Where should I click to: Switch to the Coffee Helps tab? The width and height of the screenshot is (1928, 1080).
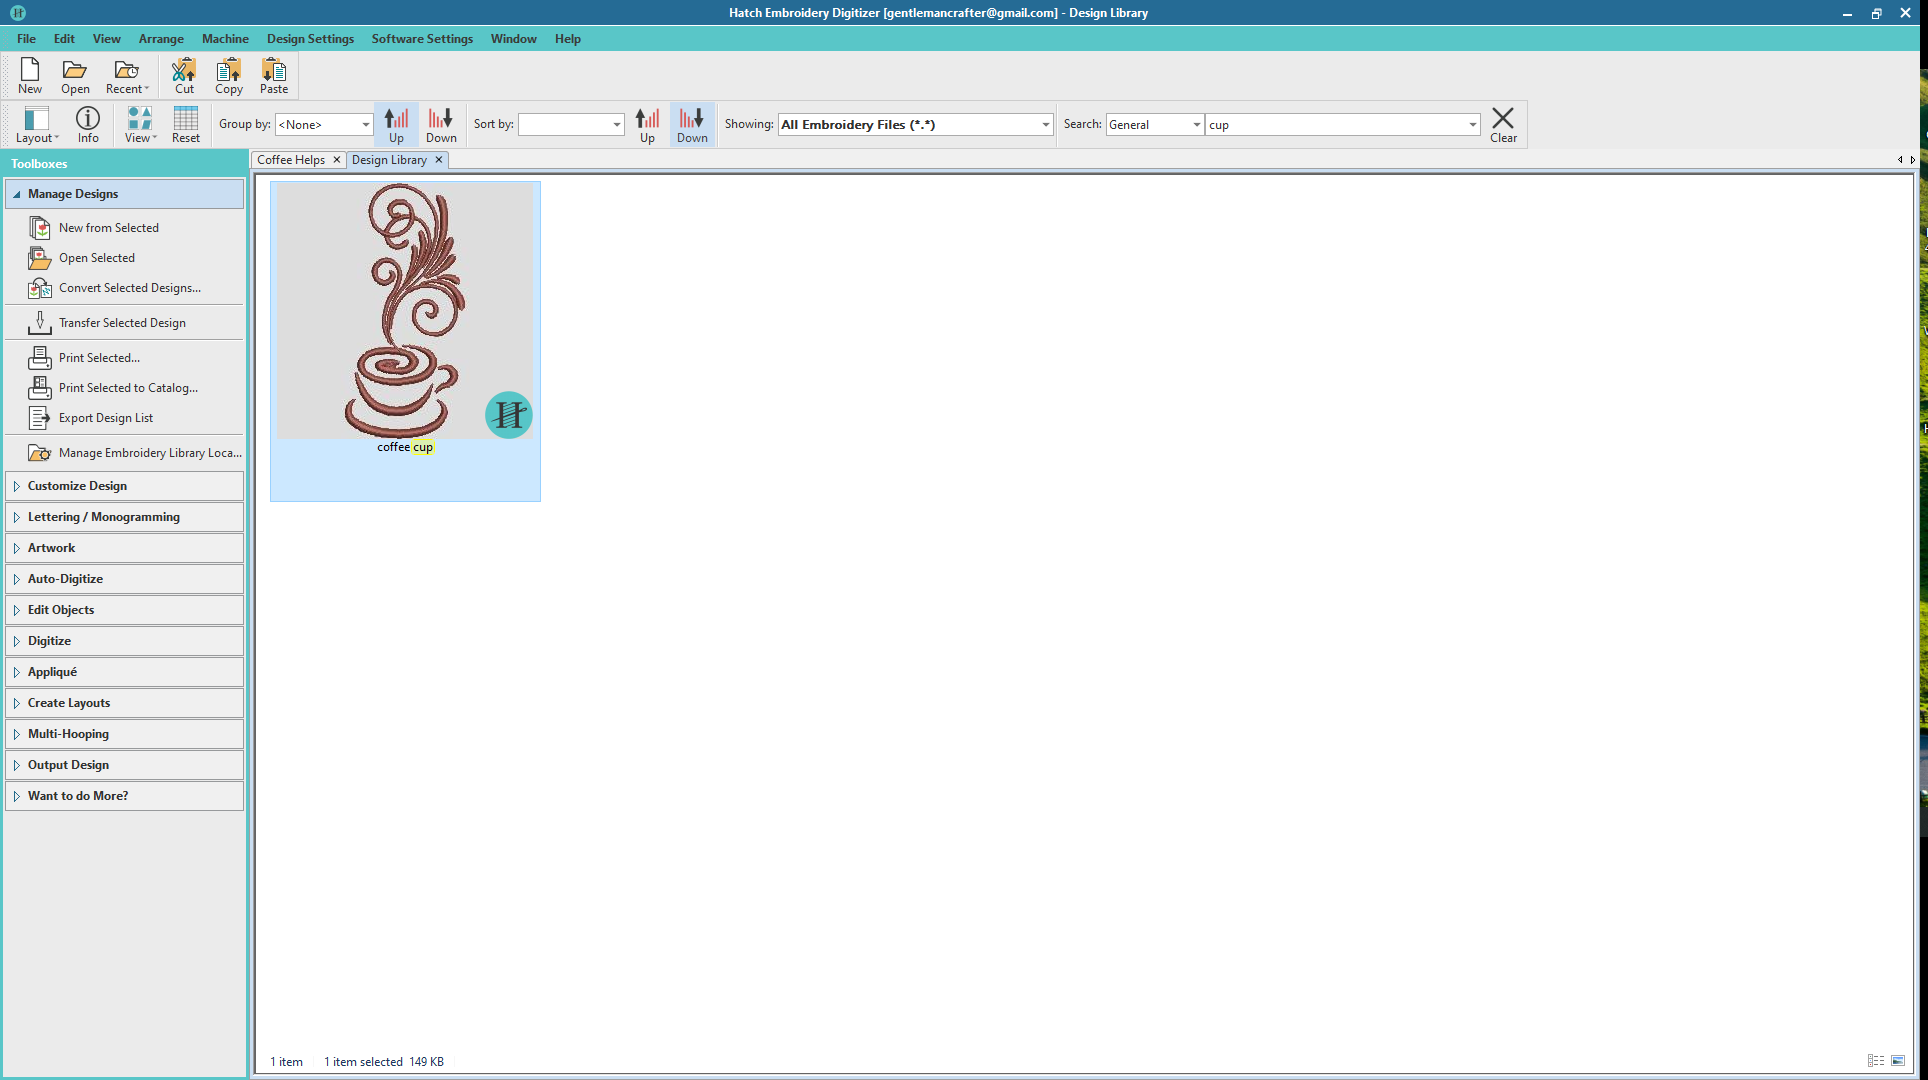pos(291,160)
